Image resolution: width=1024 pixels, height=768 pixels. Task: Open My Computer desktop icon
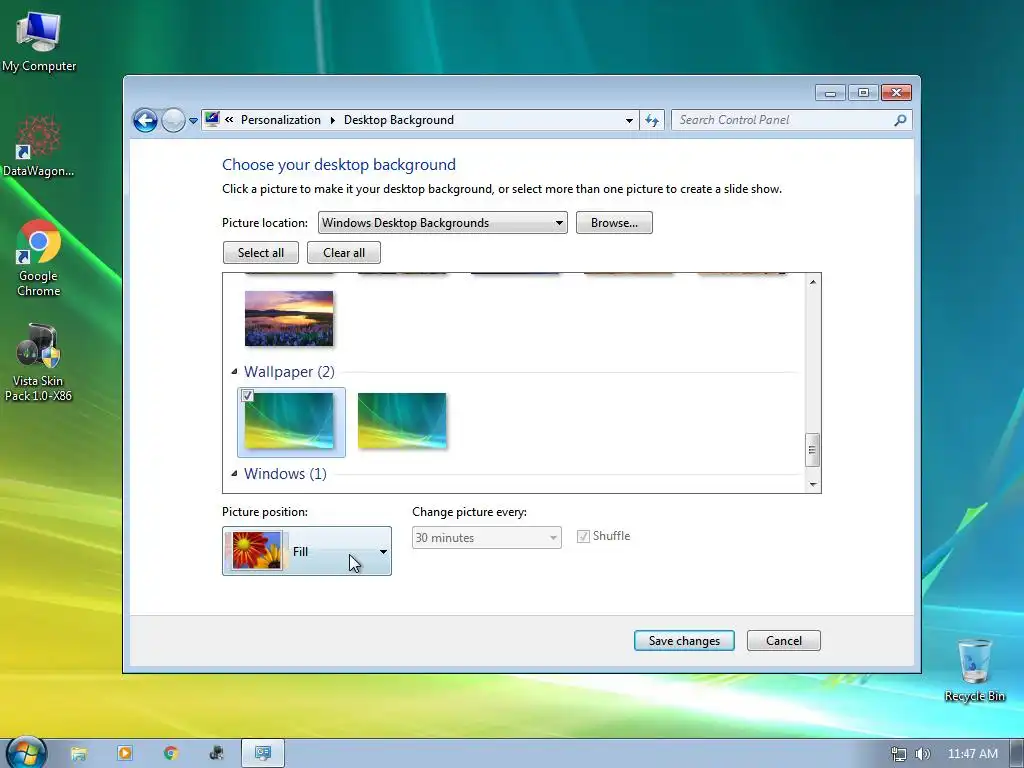pos(39,40)
